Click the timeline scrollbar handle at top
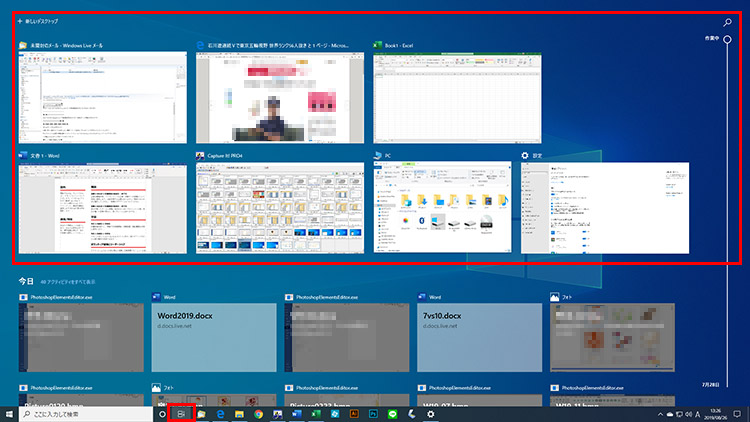This screenshot has height=422, width=750. click(x=728, y=39)
